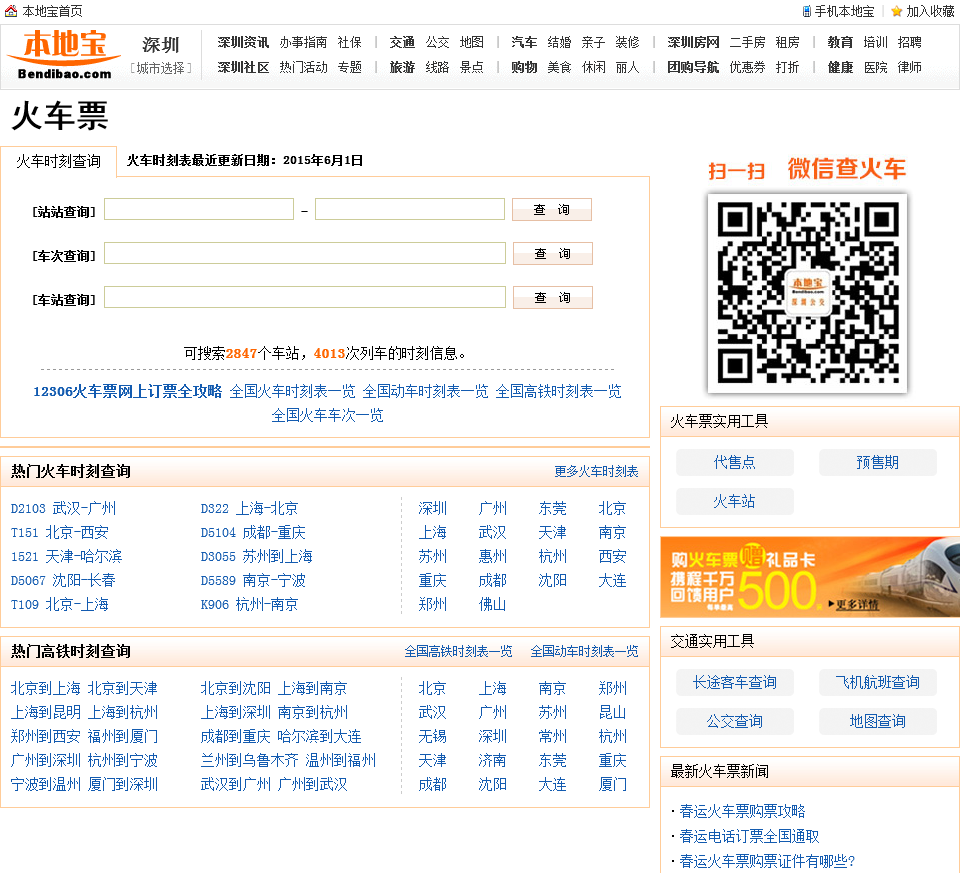
Task: Open 旅游 menu item
Action: (x=402, y=67)
